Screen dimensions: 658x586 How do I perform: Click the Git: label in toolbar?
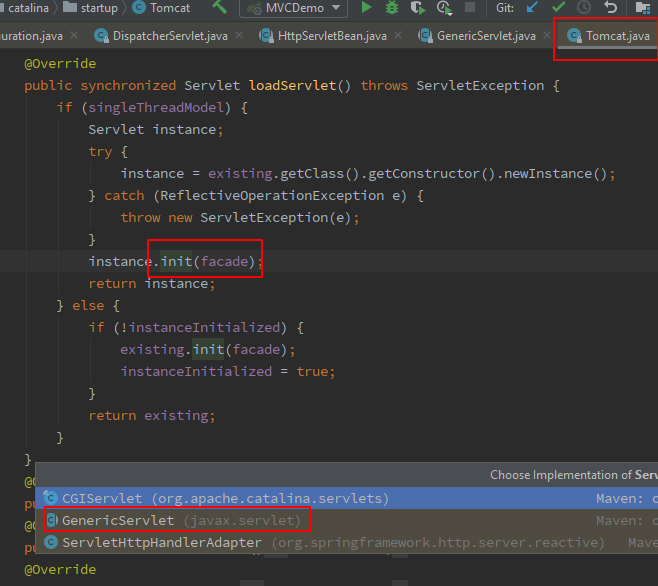(x=505, y=8)
